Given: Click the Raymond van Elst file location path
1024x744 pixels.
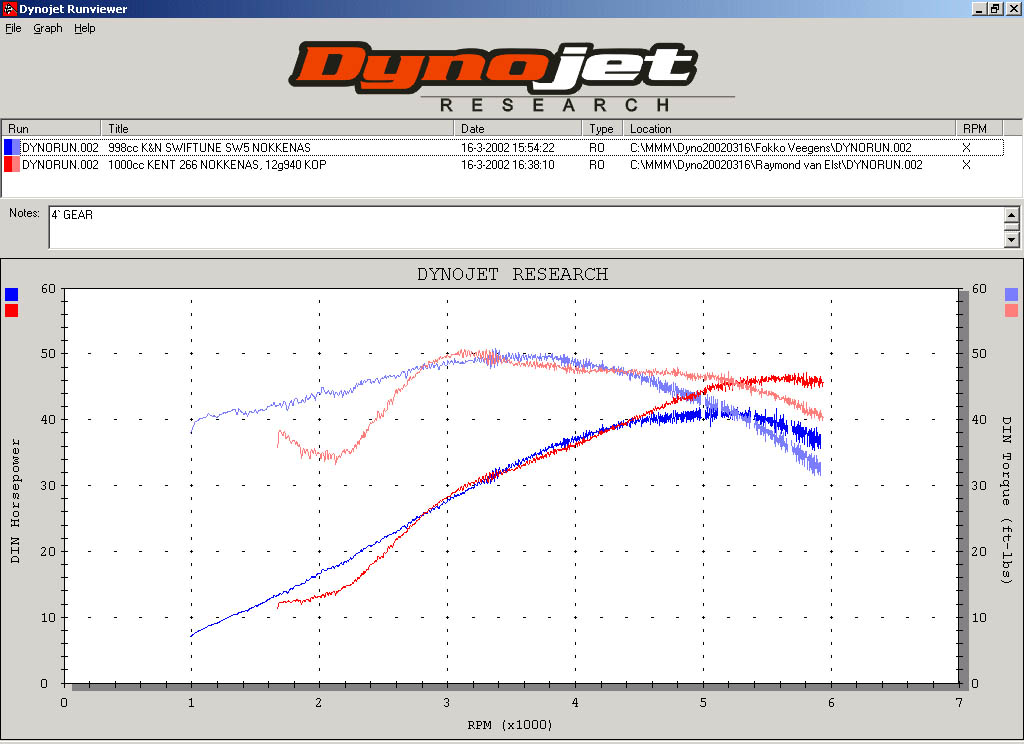Looking at the screenshot, I should (776, 165).
